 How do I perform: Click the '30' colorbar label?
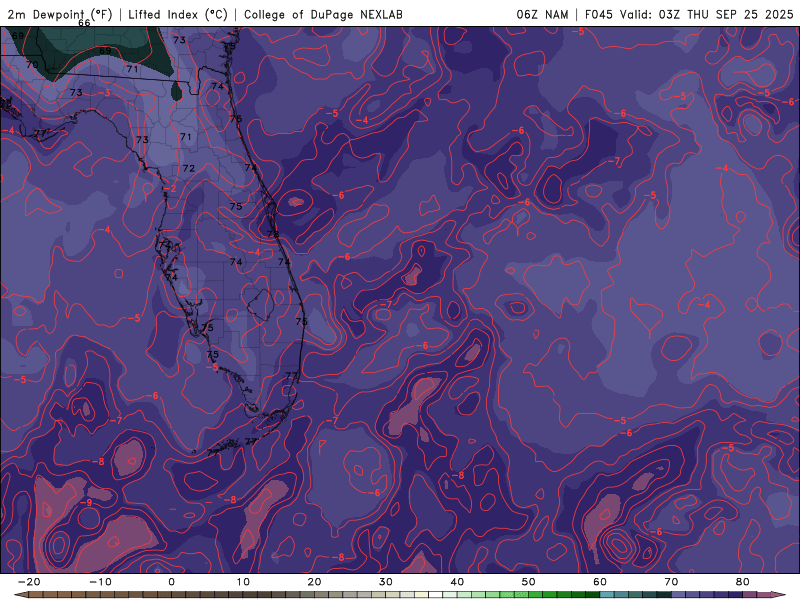386,582
